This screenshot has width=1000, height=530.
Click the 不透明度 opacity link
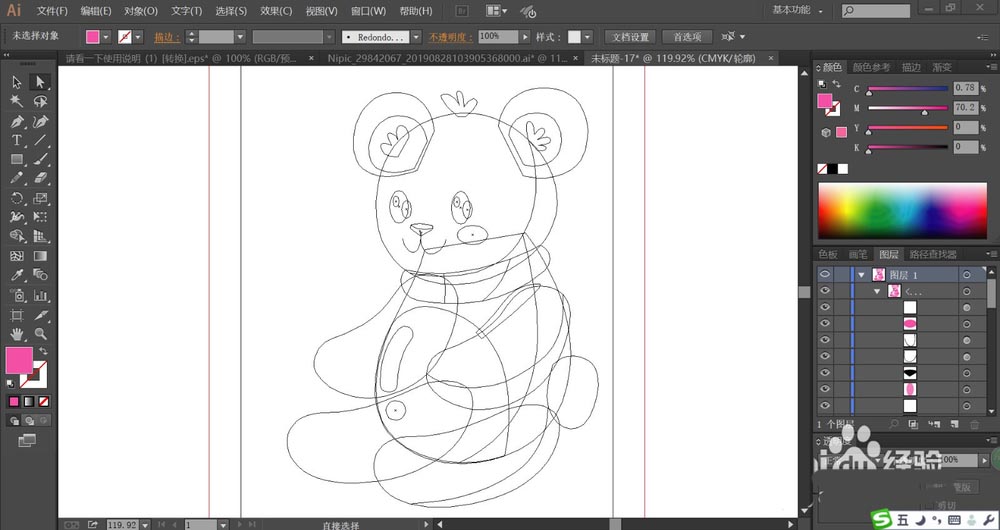450,38
